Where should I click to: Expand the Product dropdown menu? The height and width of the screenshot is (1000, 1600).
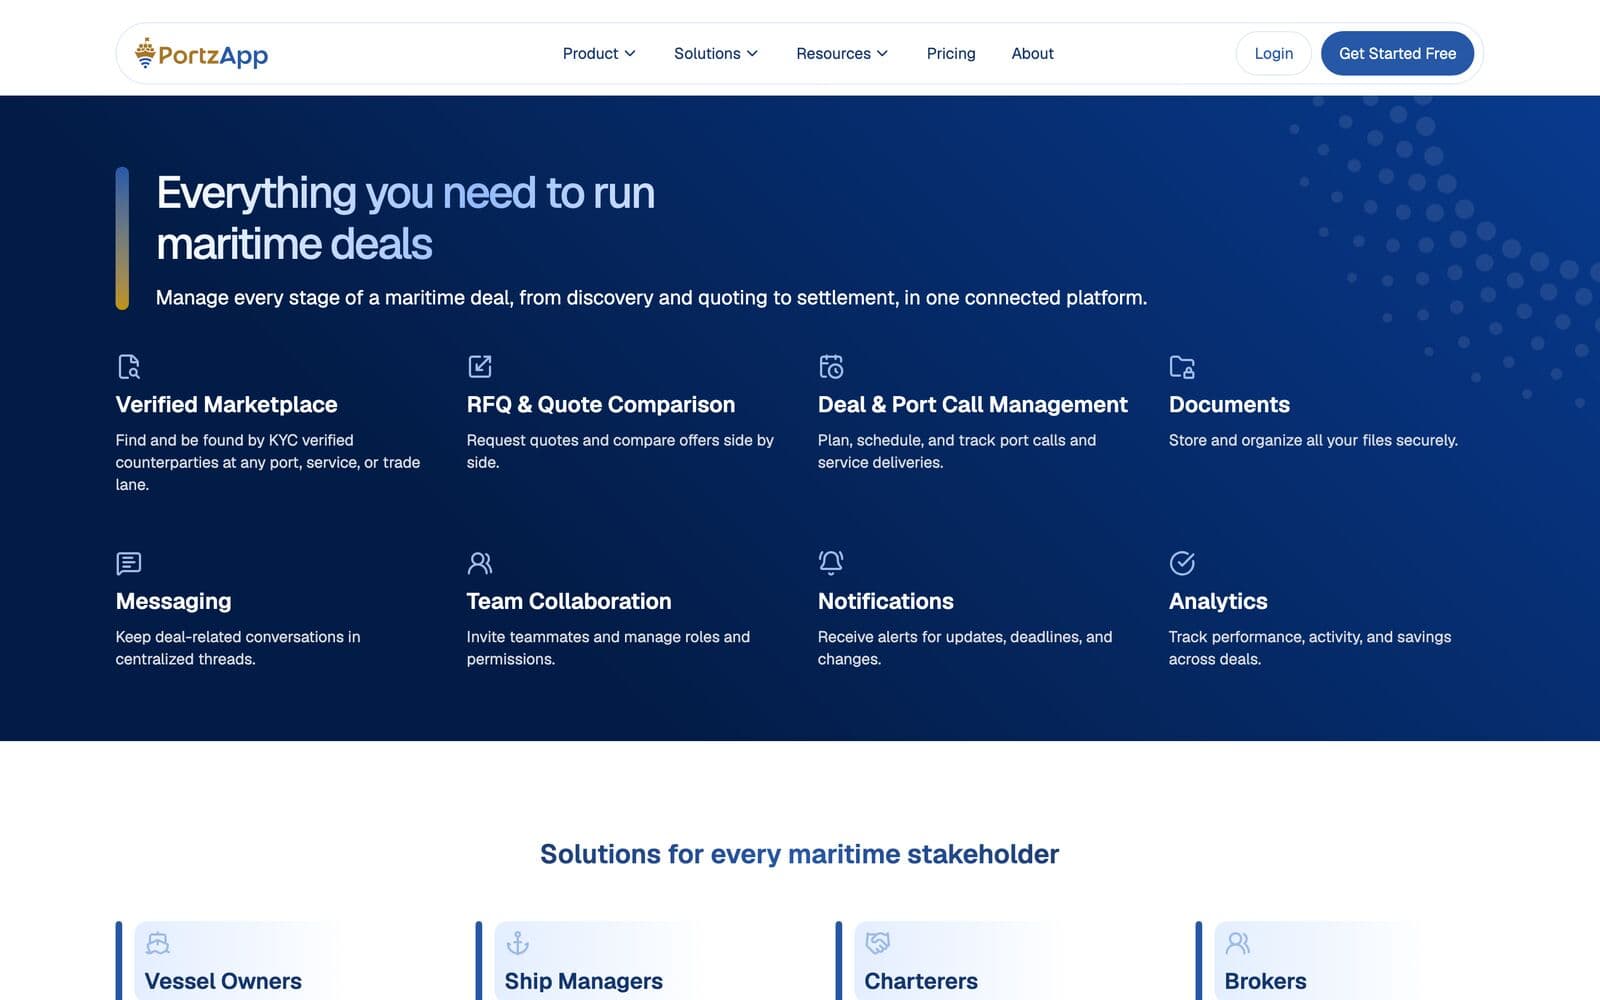coord(599,54)
